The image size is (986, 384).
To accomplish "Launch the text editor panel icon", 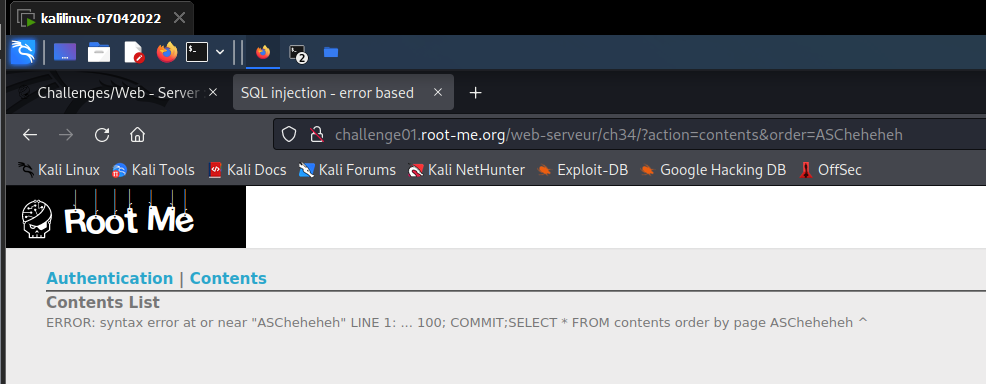I will coord(133,52).
